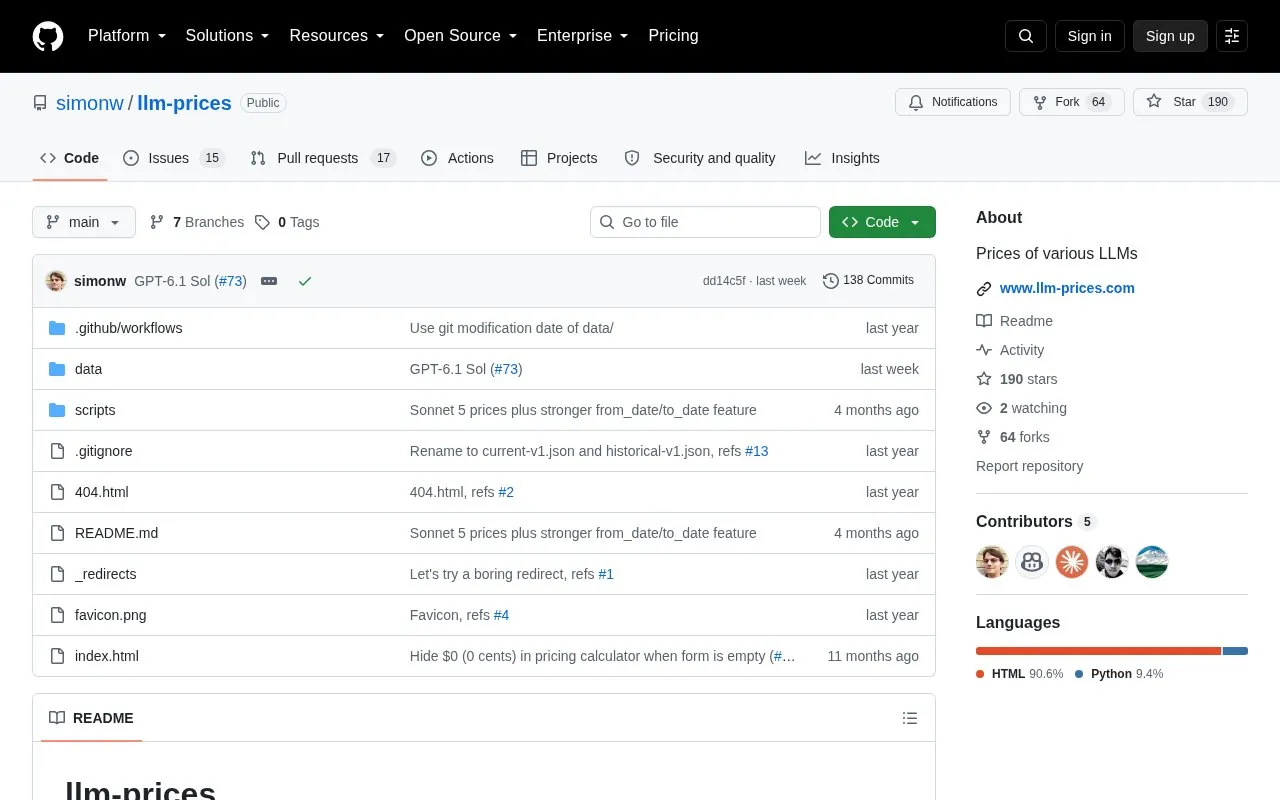
Task: Click the Go to file search field
Action: click(x=705, y=222)
